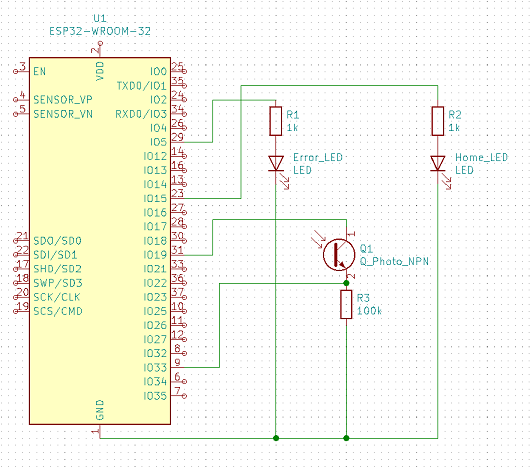Click the ESP32-WROOM-32 chip body
Screen dimensions: 530x467
pyautogui.click(x=100, y=241)
